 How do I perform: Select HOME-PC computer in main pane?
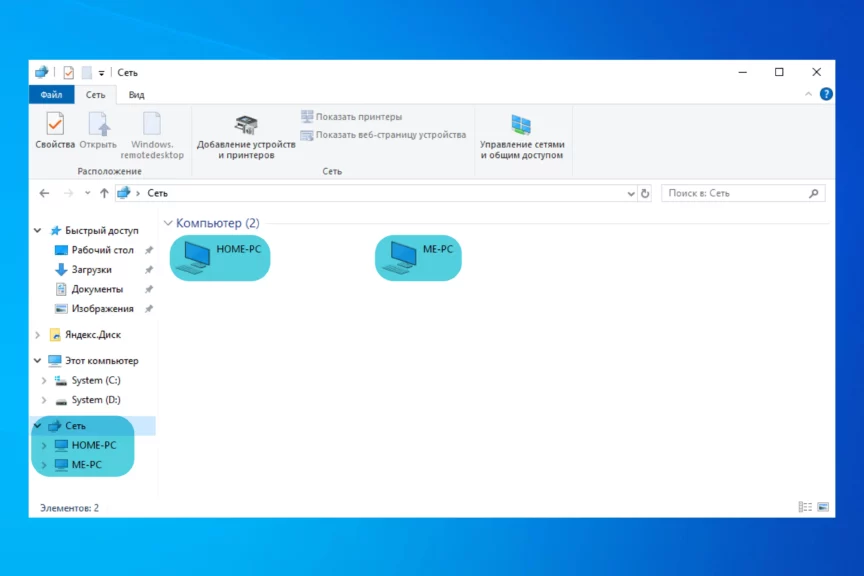click(220, 257)
